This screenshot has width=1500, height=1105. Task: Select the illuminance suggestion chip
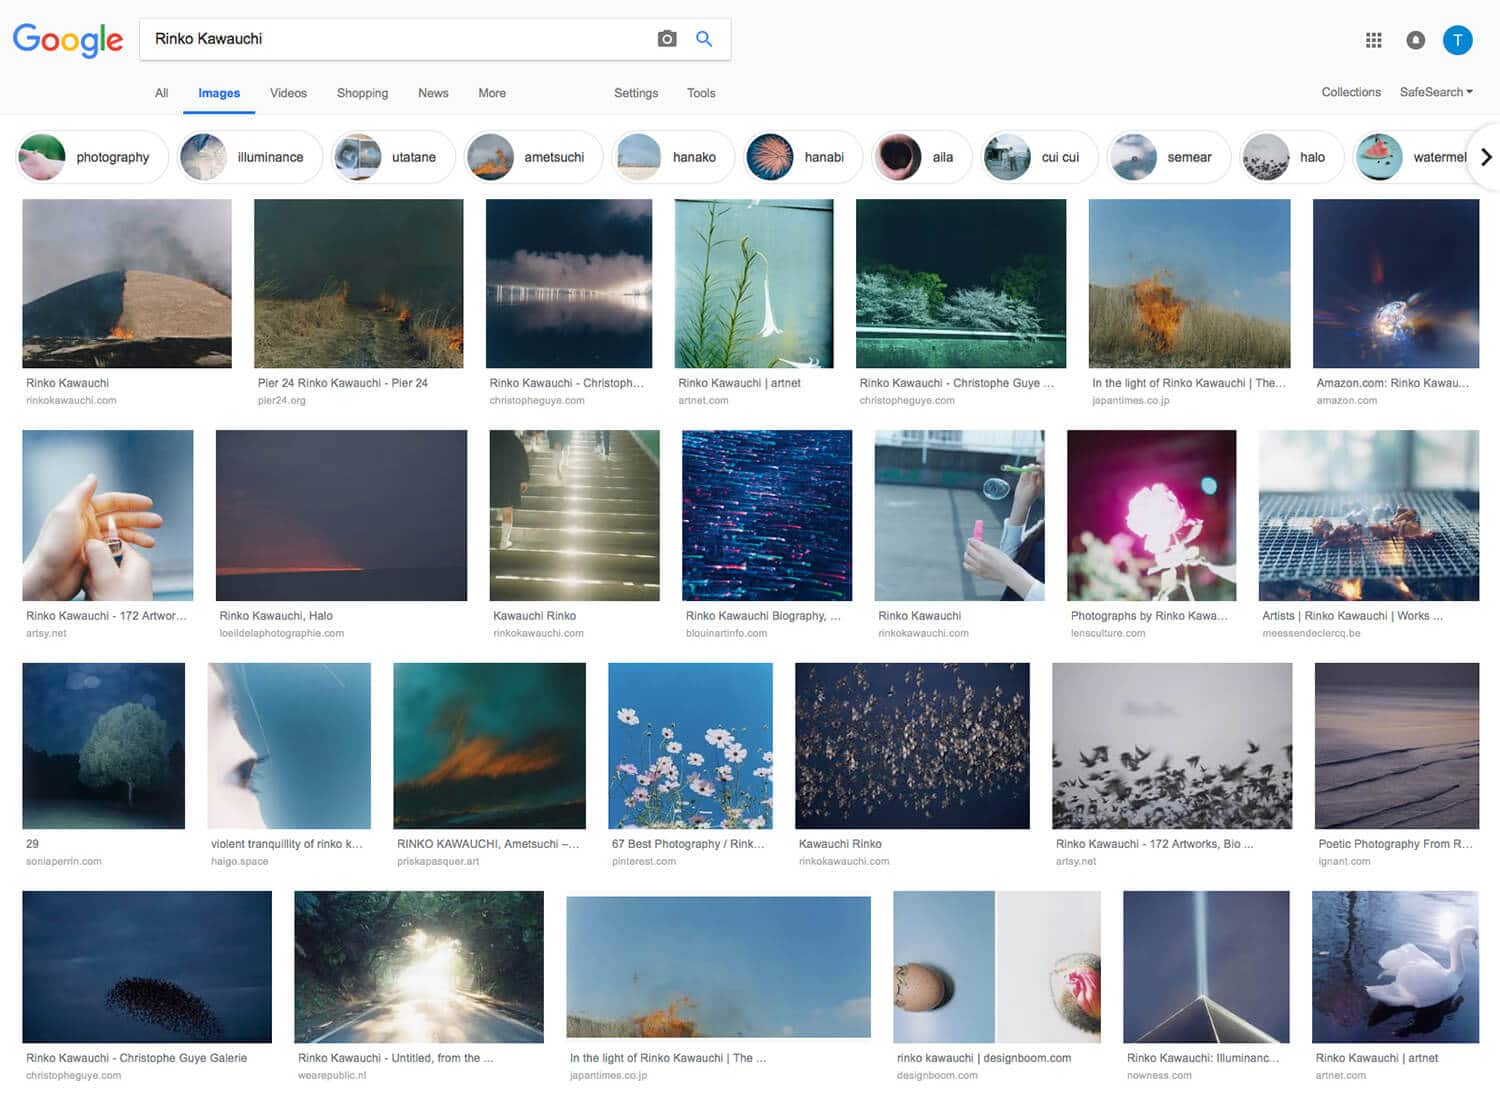[x=250, y=157]
